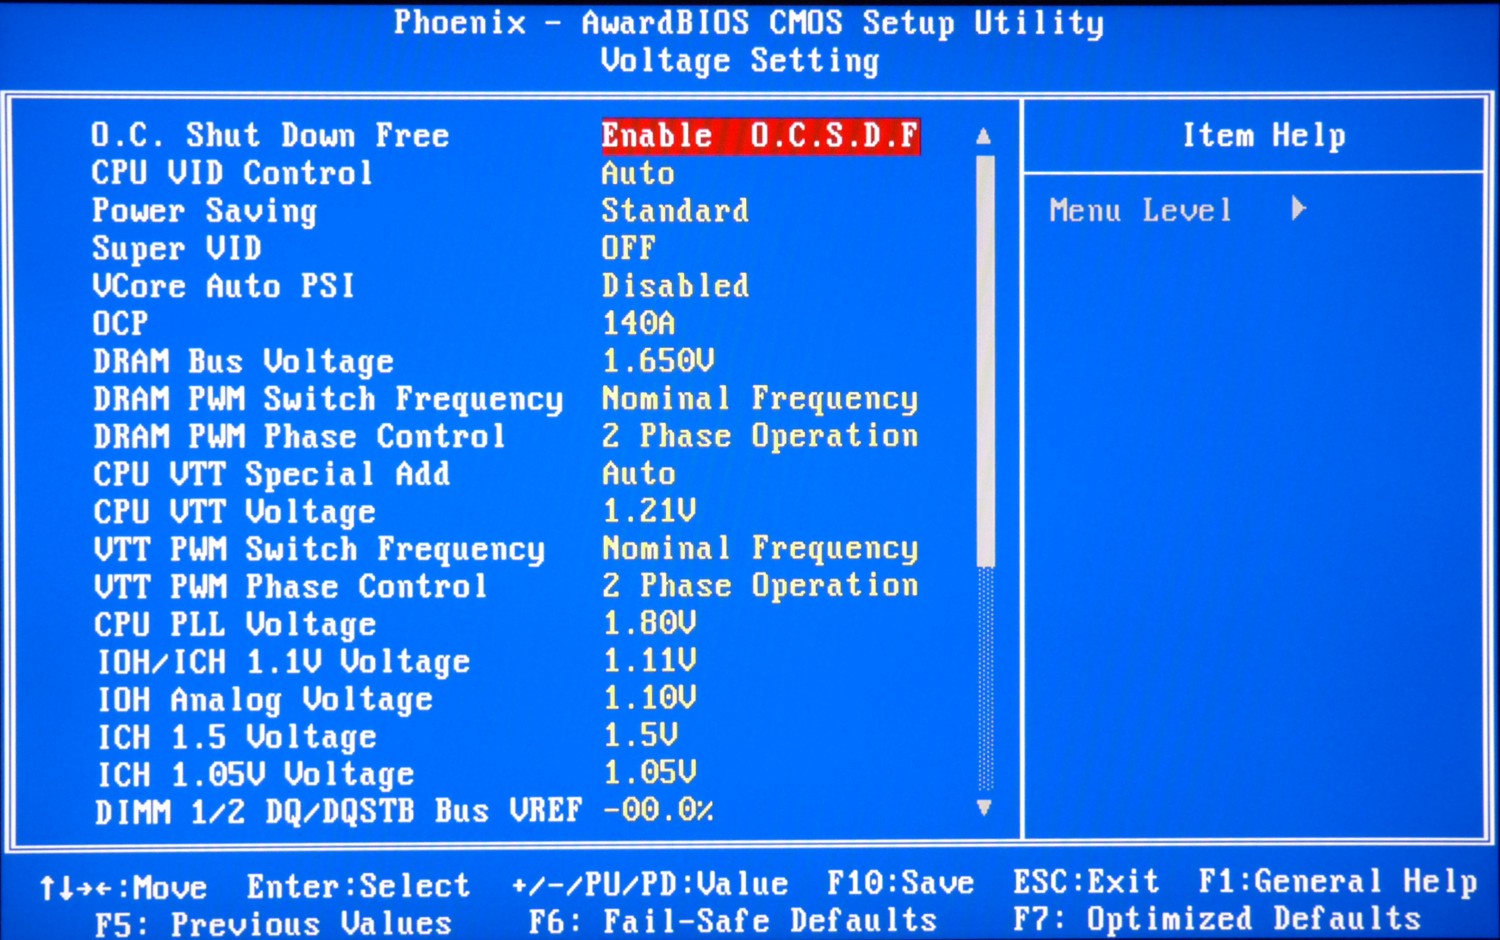1500x940 pixels.
Task: Click the OCP 140A value
Action: point(638,323)
